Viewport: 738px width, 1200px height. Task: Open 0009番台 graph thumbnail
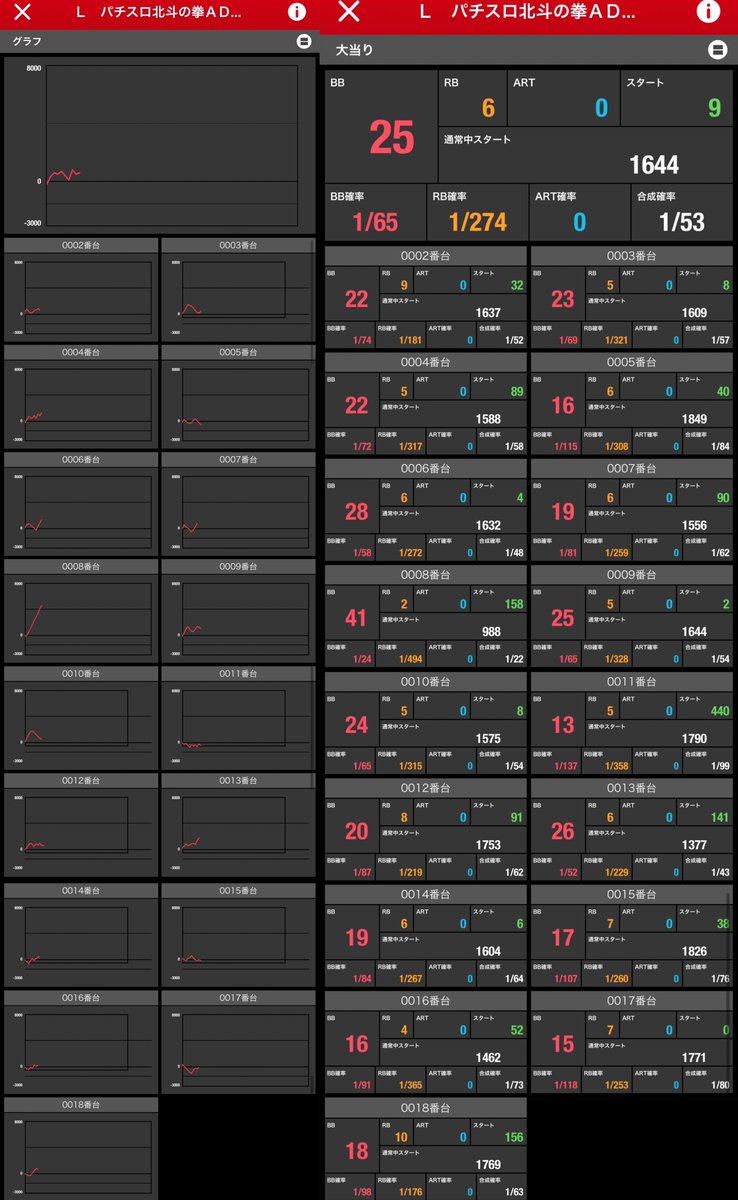click(238, 618)
